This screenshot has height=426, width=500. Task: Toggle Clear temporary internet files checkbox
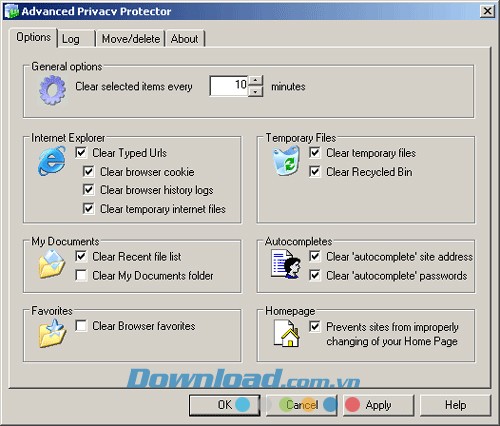click(88, 209)
